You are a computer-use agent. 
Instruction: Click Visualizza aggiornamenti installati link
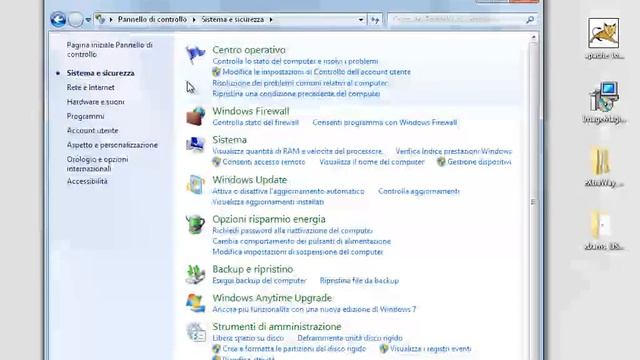coord(268,202)
